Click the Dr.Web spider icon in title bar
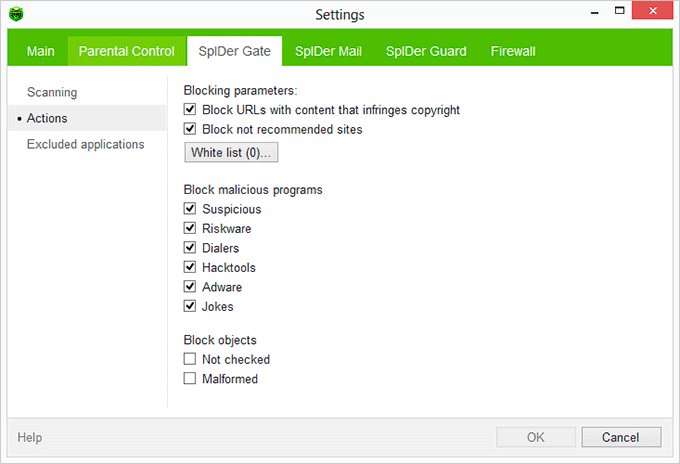Screen dimensions: 680x464 point(16,14)
